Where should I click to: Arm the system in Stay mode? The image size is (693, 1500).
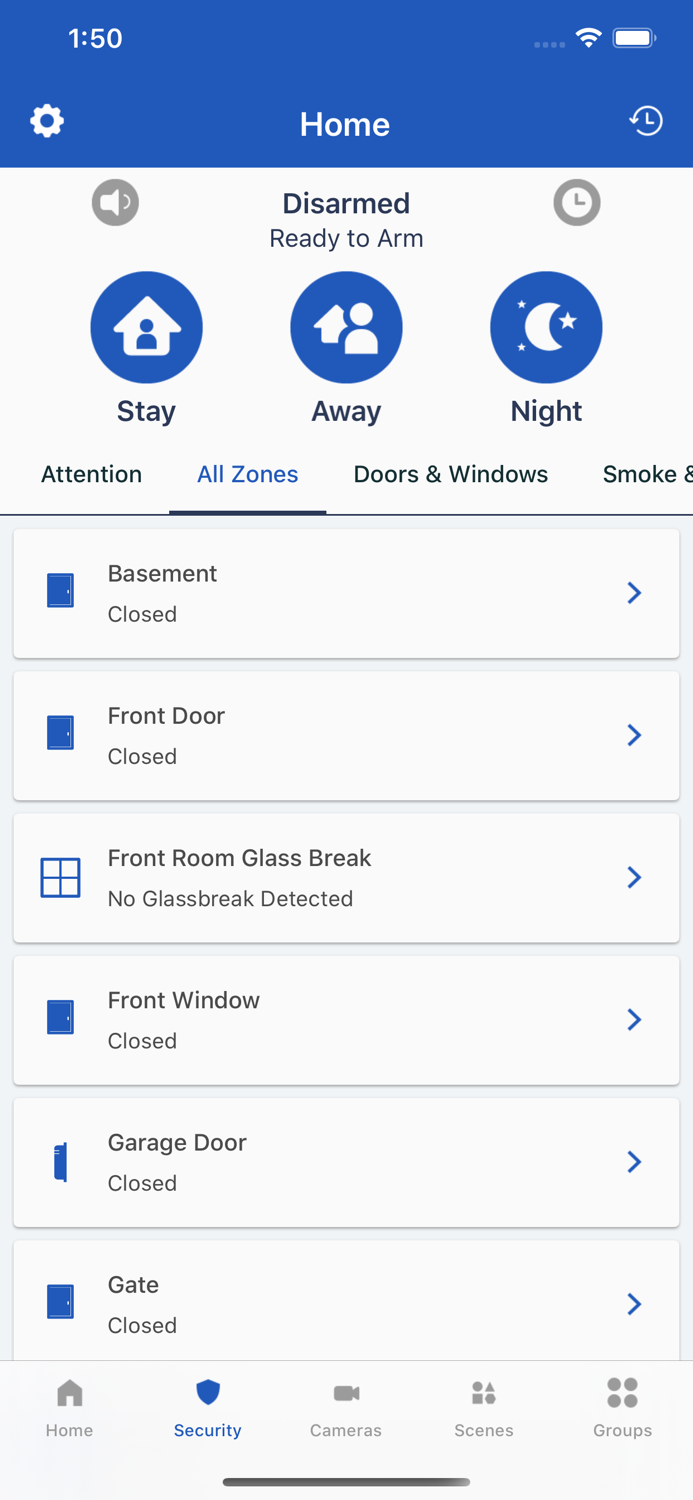(x=146, y=327)
